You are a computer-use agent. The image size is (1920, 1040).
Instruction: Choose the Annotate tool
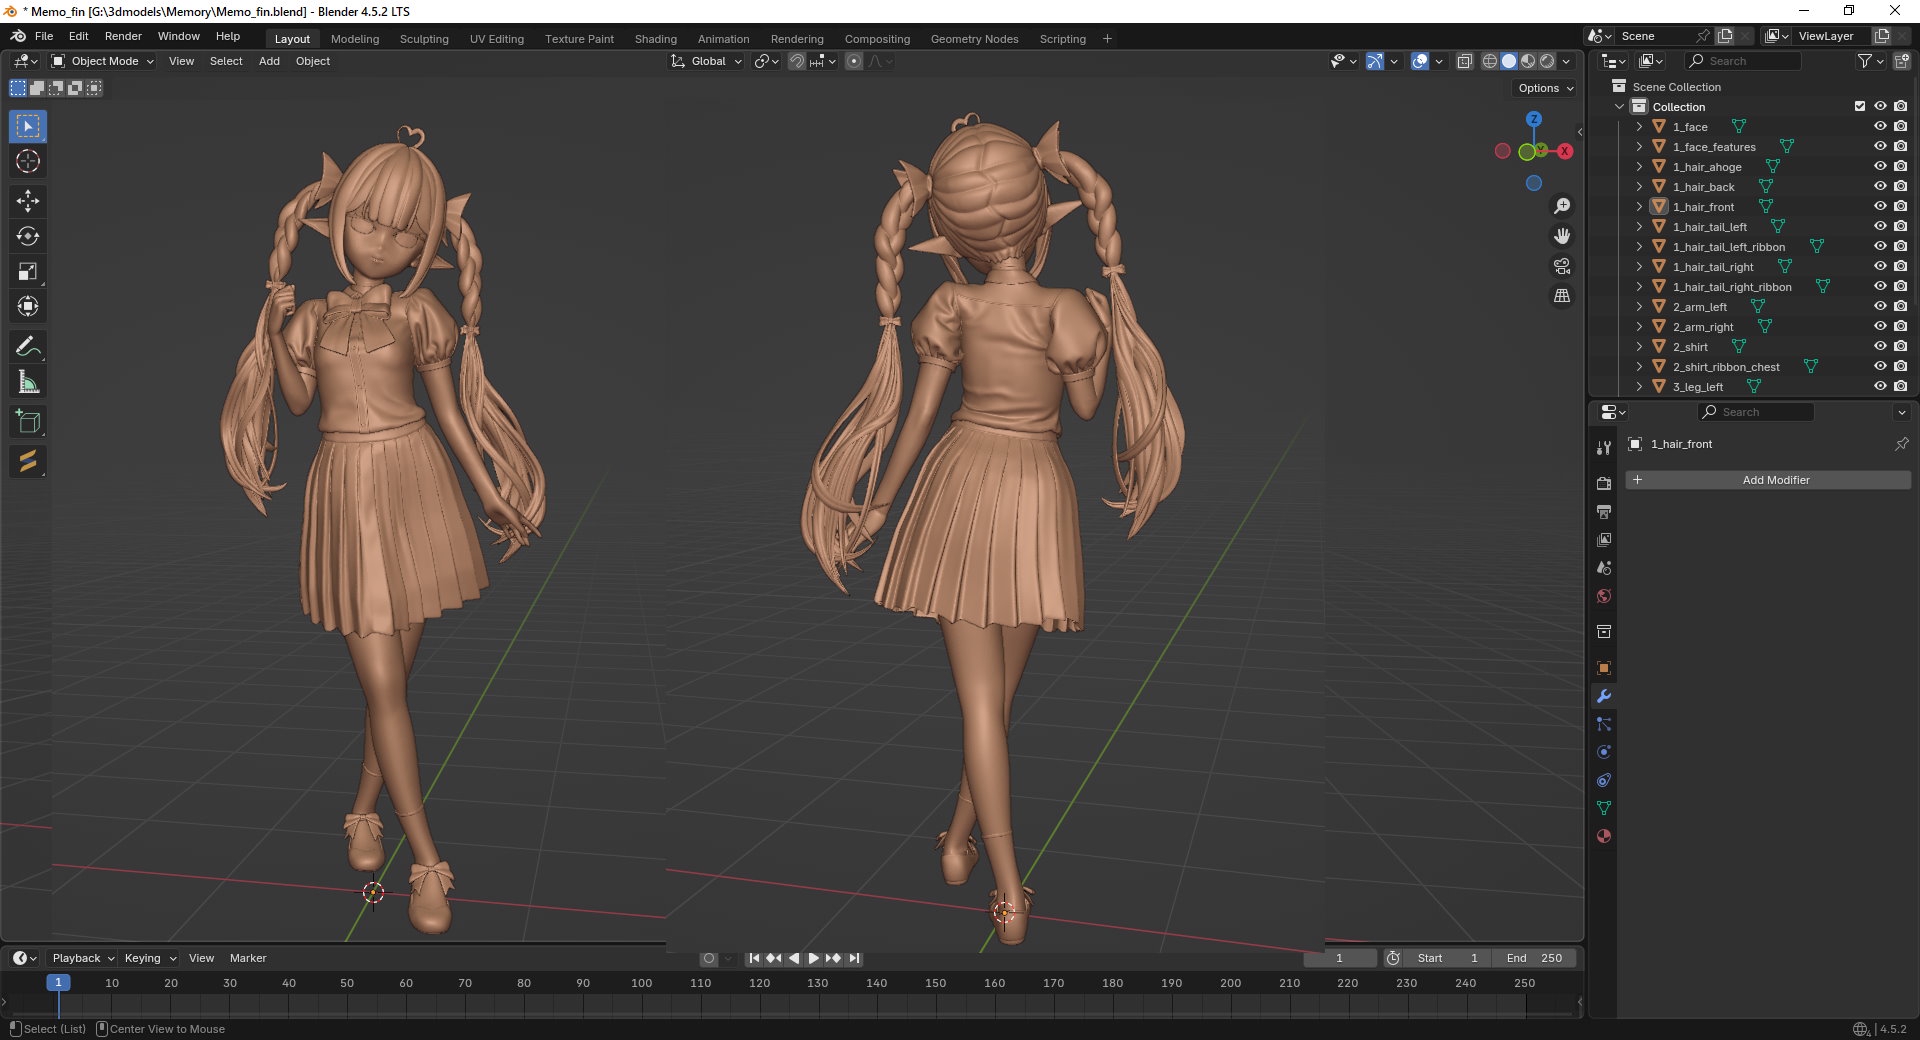click(28, 347)
